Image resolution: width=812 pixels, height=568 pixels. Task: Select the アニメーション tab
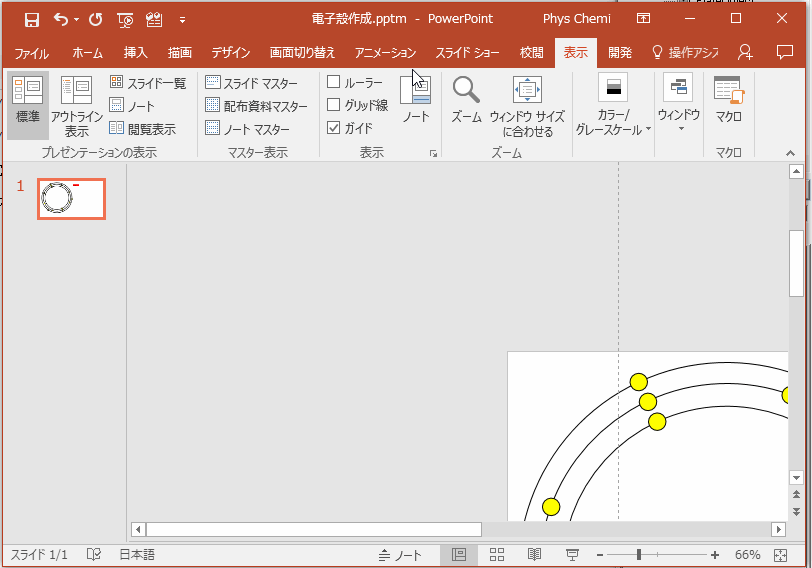pyautogui.click(x=385, y=53)
